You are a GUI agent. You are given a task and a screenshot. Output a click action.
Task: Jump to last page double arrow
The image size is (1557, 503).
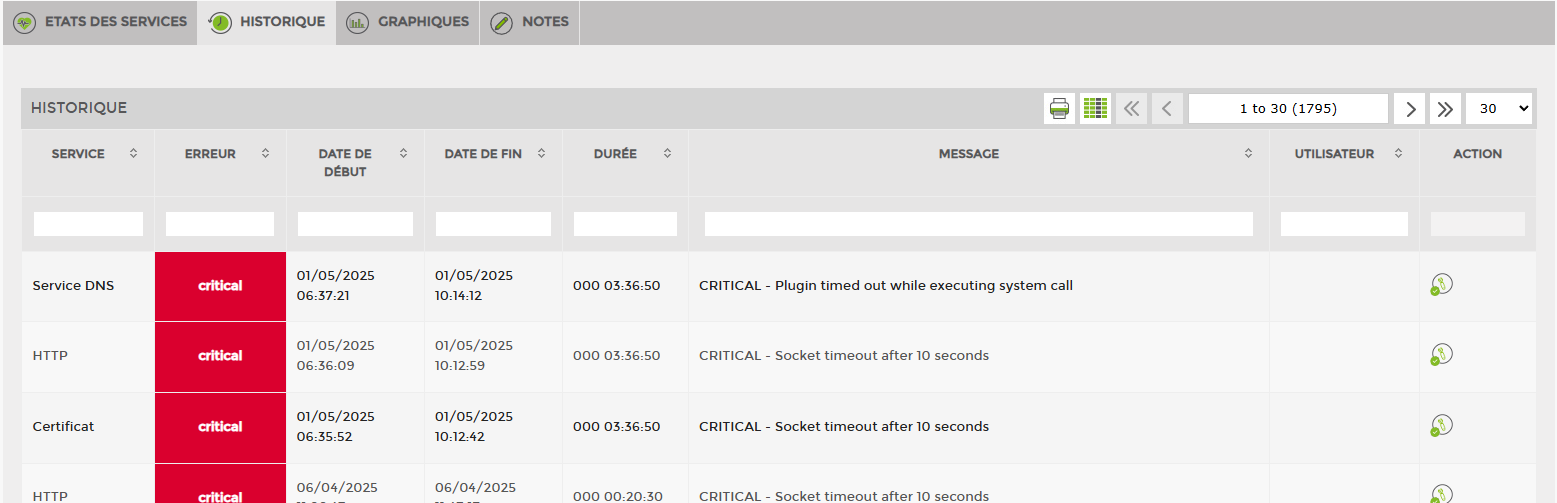pyautogui.click(x=1445, y=109)
